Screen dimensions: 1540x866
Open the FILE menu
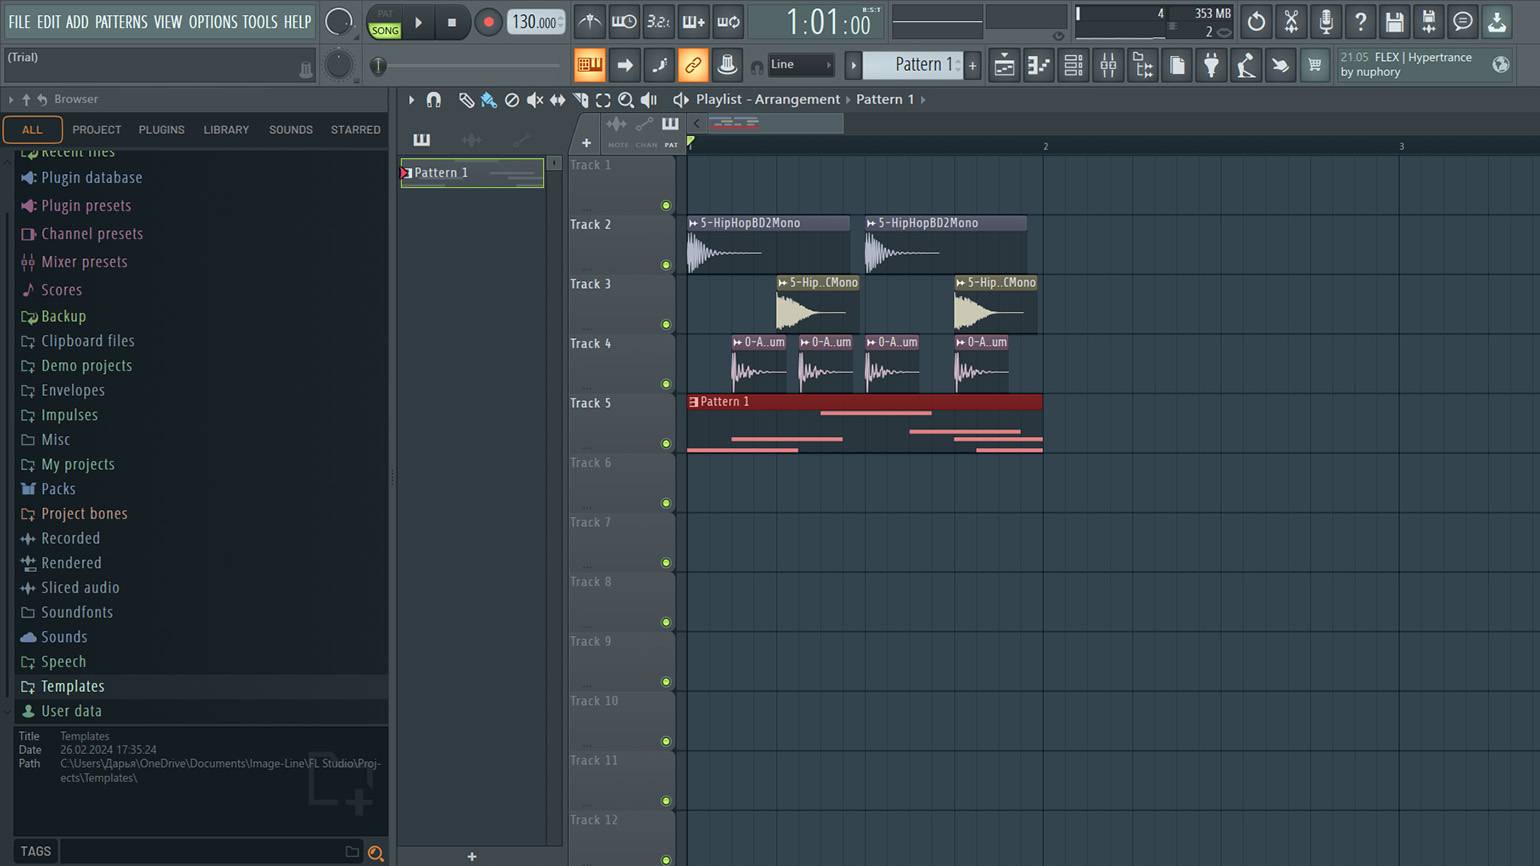point(19,21)
